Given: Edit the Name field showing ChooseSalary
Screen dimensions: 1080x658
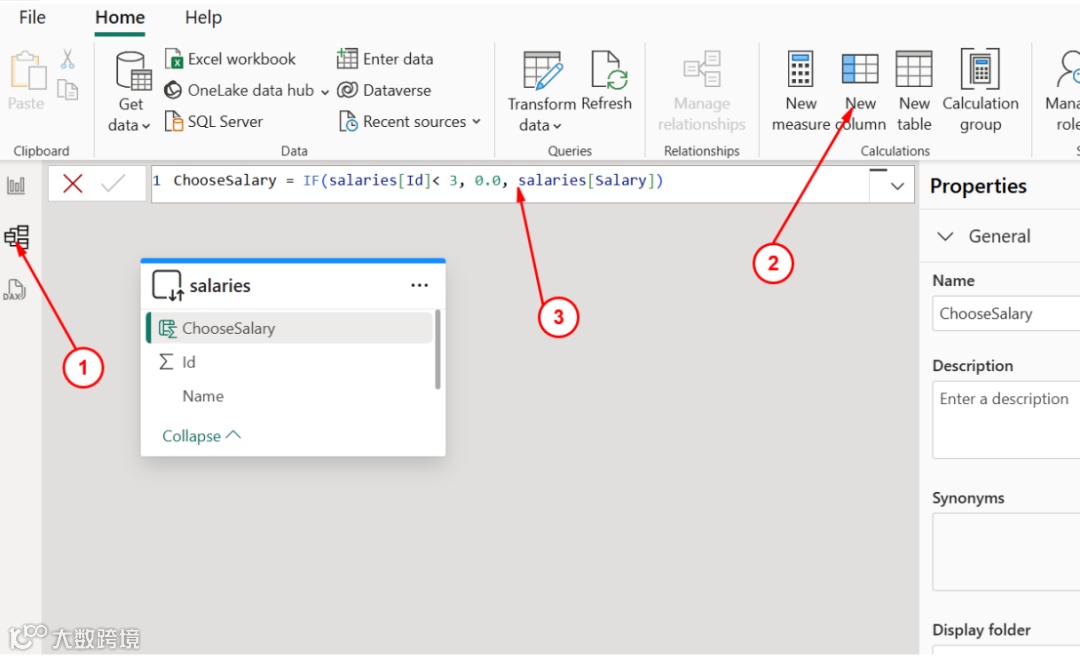Looking at the screenshot, I should (x=1006, y=313).
